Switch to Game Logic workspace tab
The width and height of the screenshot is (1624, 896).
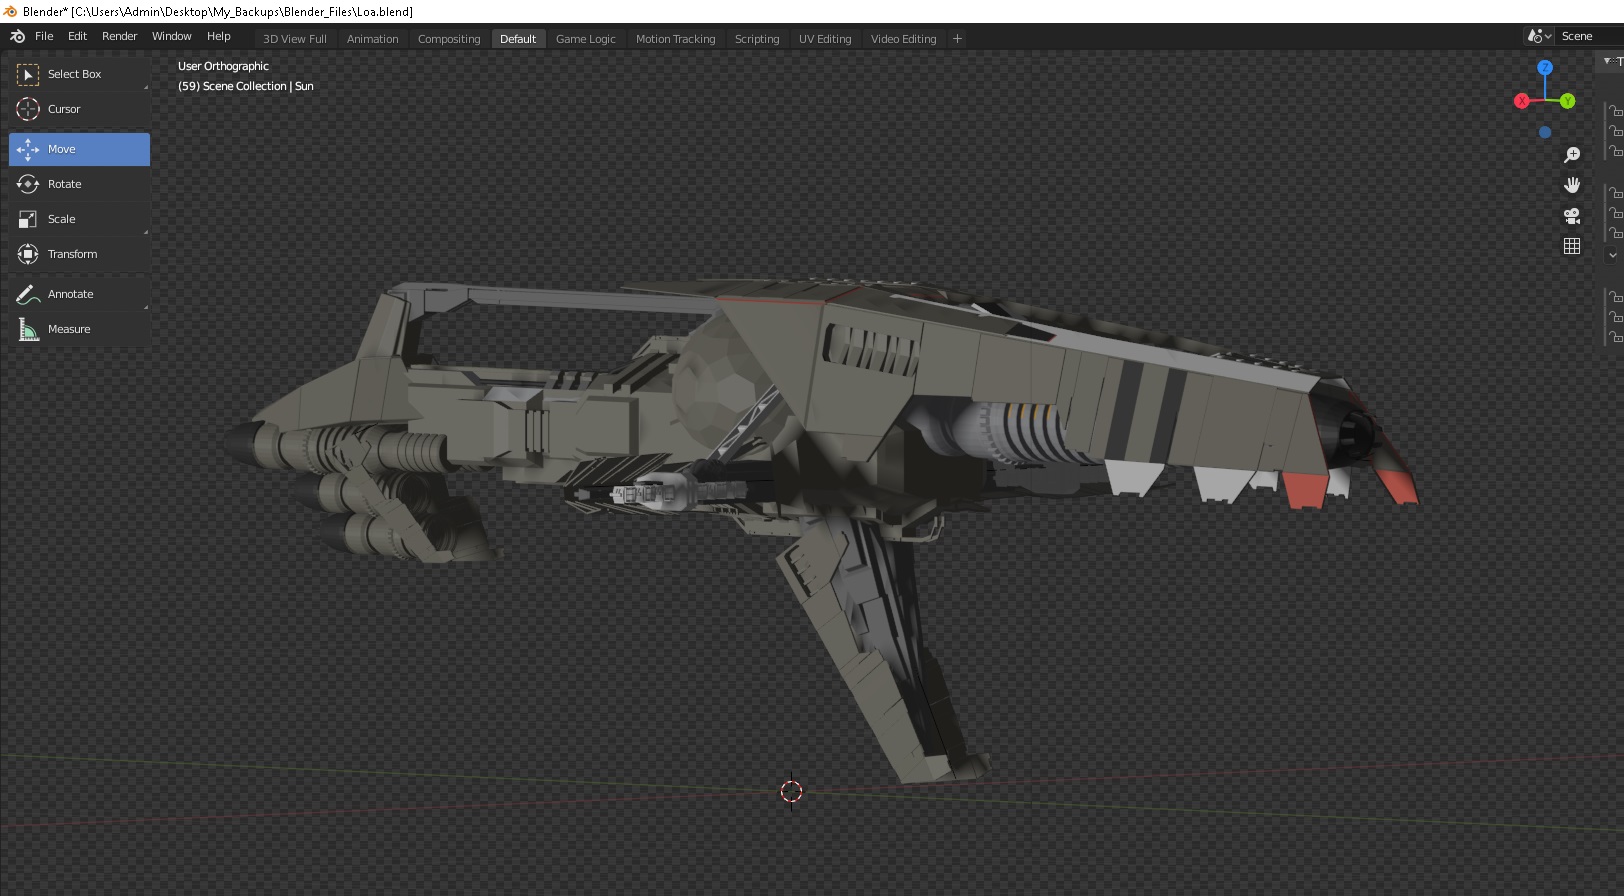586,39
